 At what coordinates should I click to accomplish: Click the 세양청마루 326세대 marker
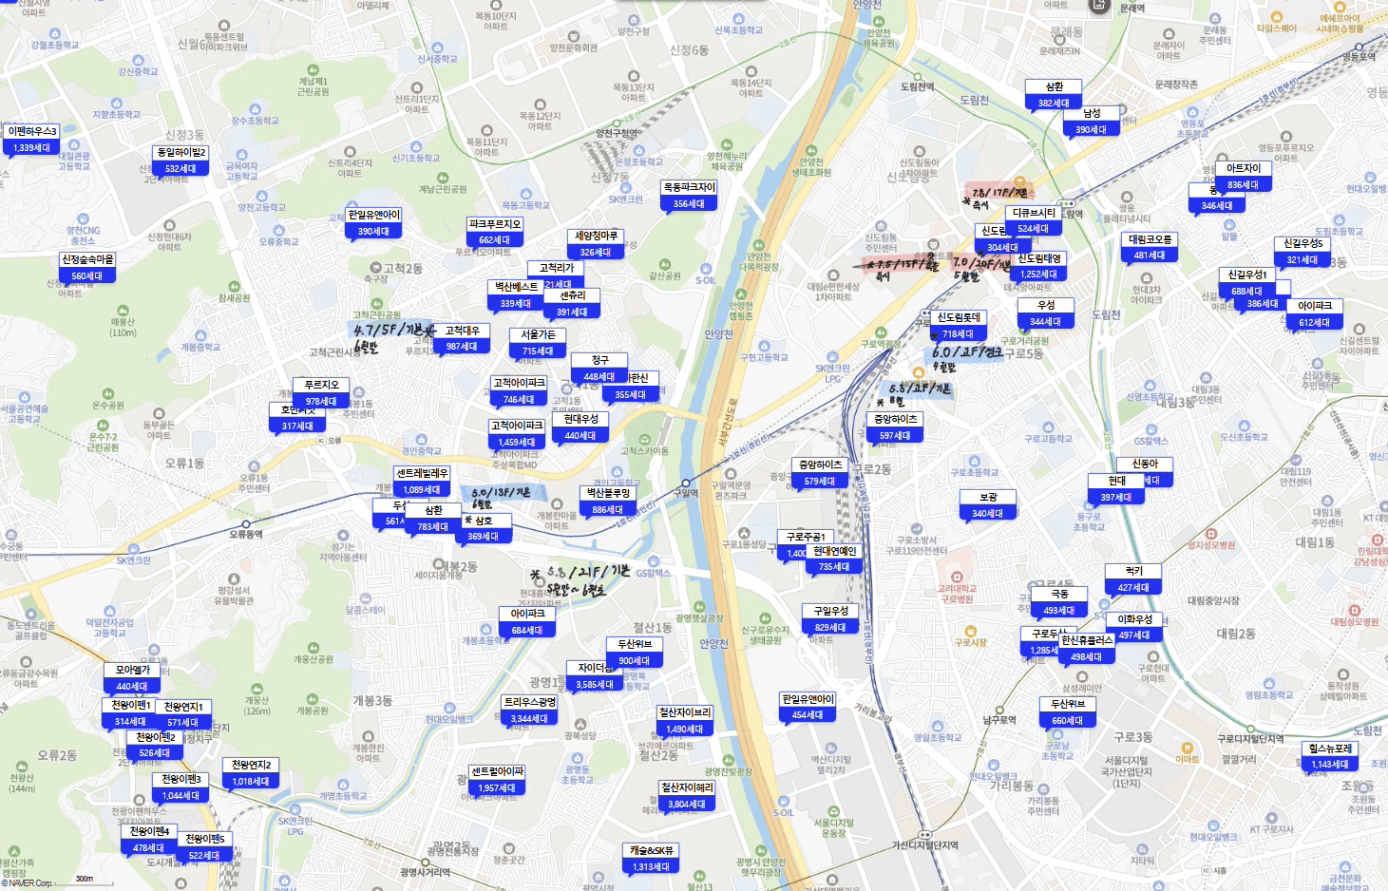(596, 245)
